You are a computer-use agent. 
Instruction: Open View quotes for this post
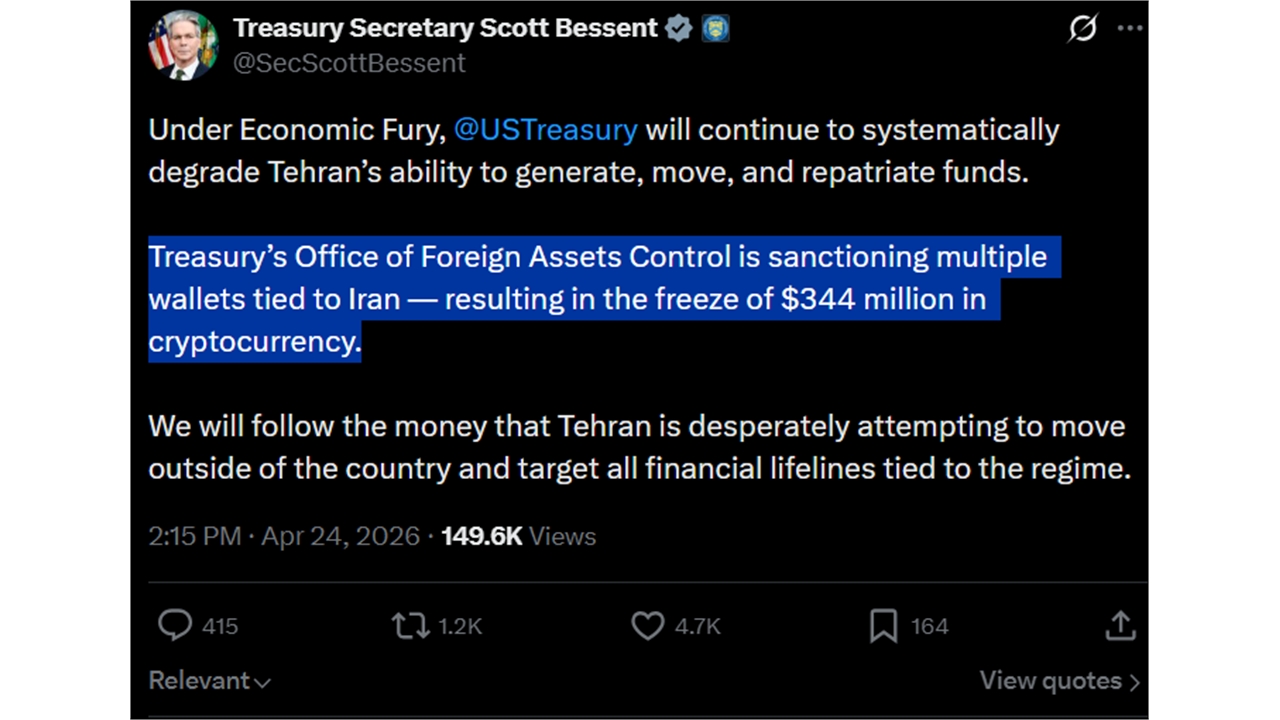tap(1059, 681)
